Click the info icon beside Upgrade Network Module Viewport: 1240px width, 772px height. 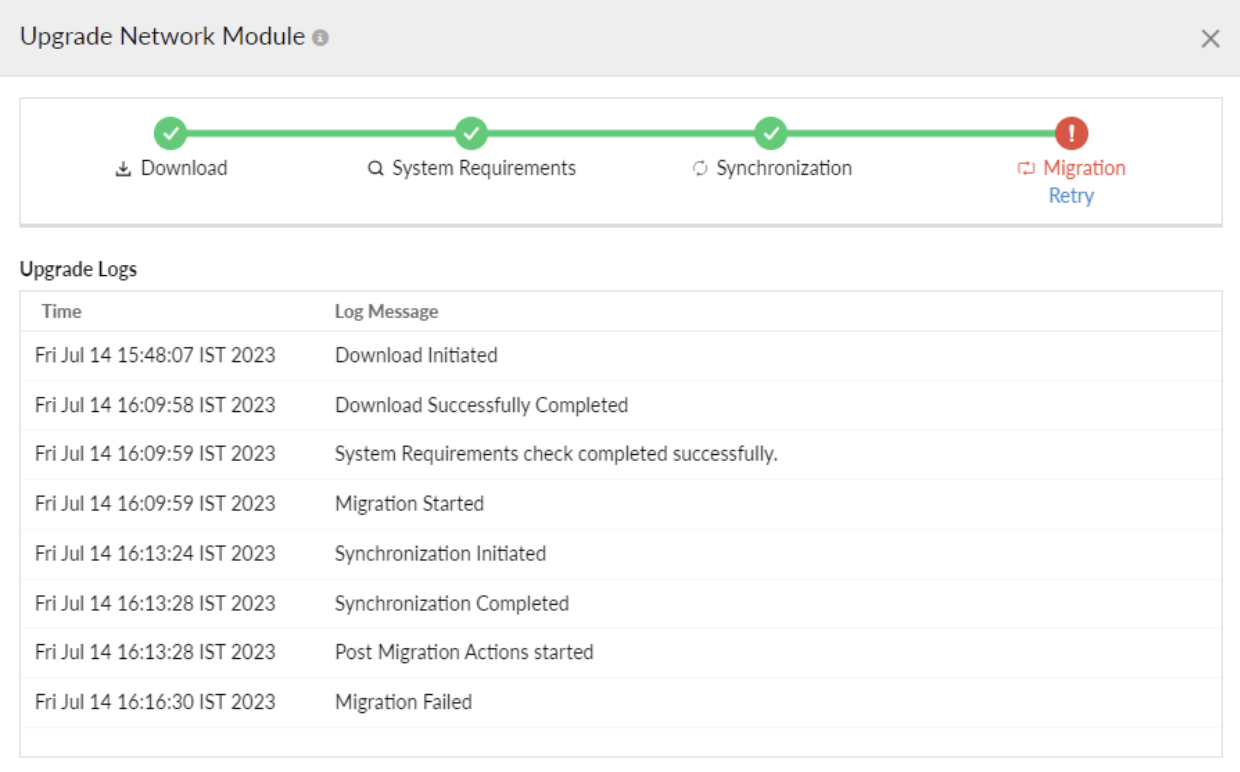320,38
